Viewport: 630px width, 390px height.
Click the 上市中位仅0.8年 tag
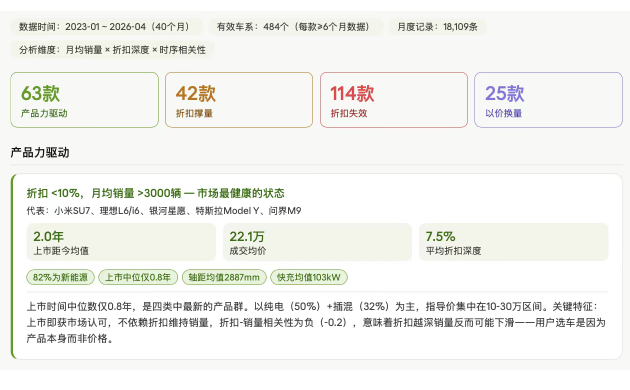click(x=138, y=277)
